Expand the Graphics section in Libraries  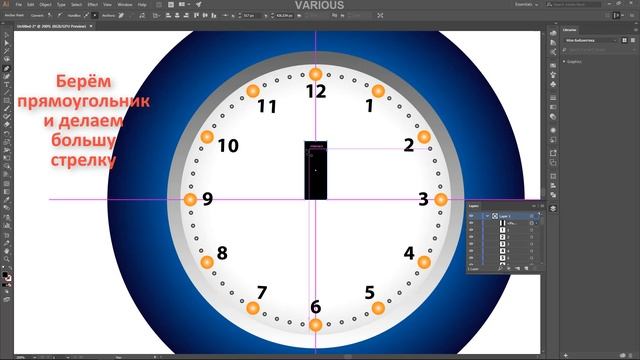564,62
